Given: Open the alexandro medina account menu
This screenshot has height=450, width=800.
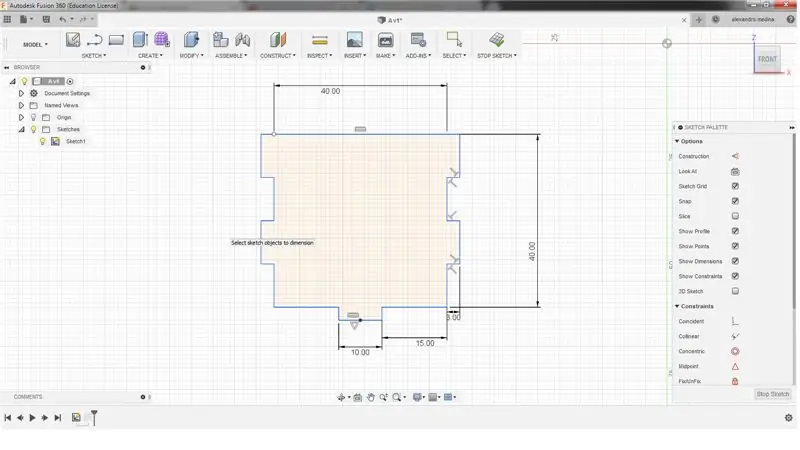Looking at the screenshot, I should pos(753,19).
